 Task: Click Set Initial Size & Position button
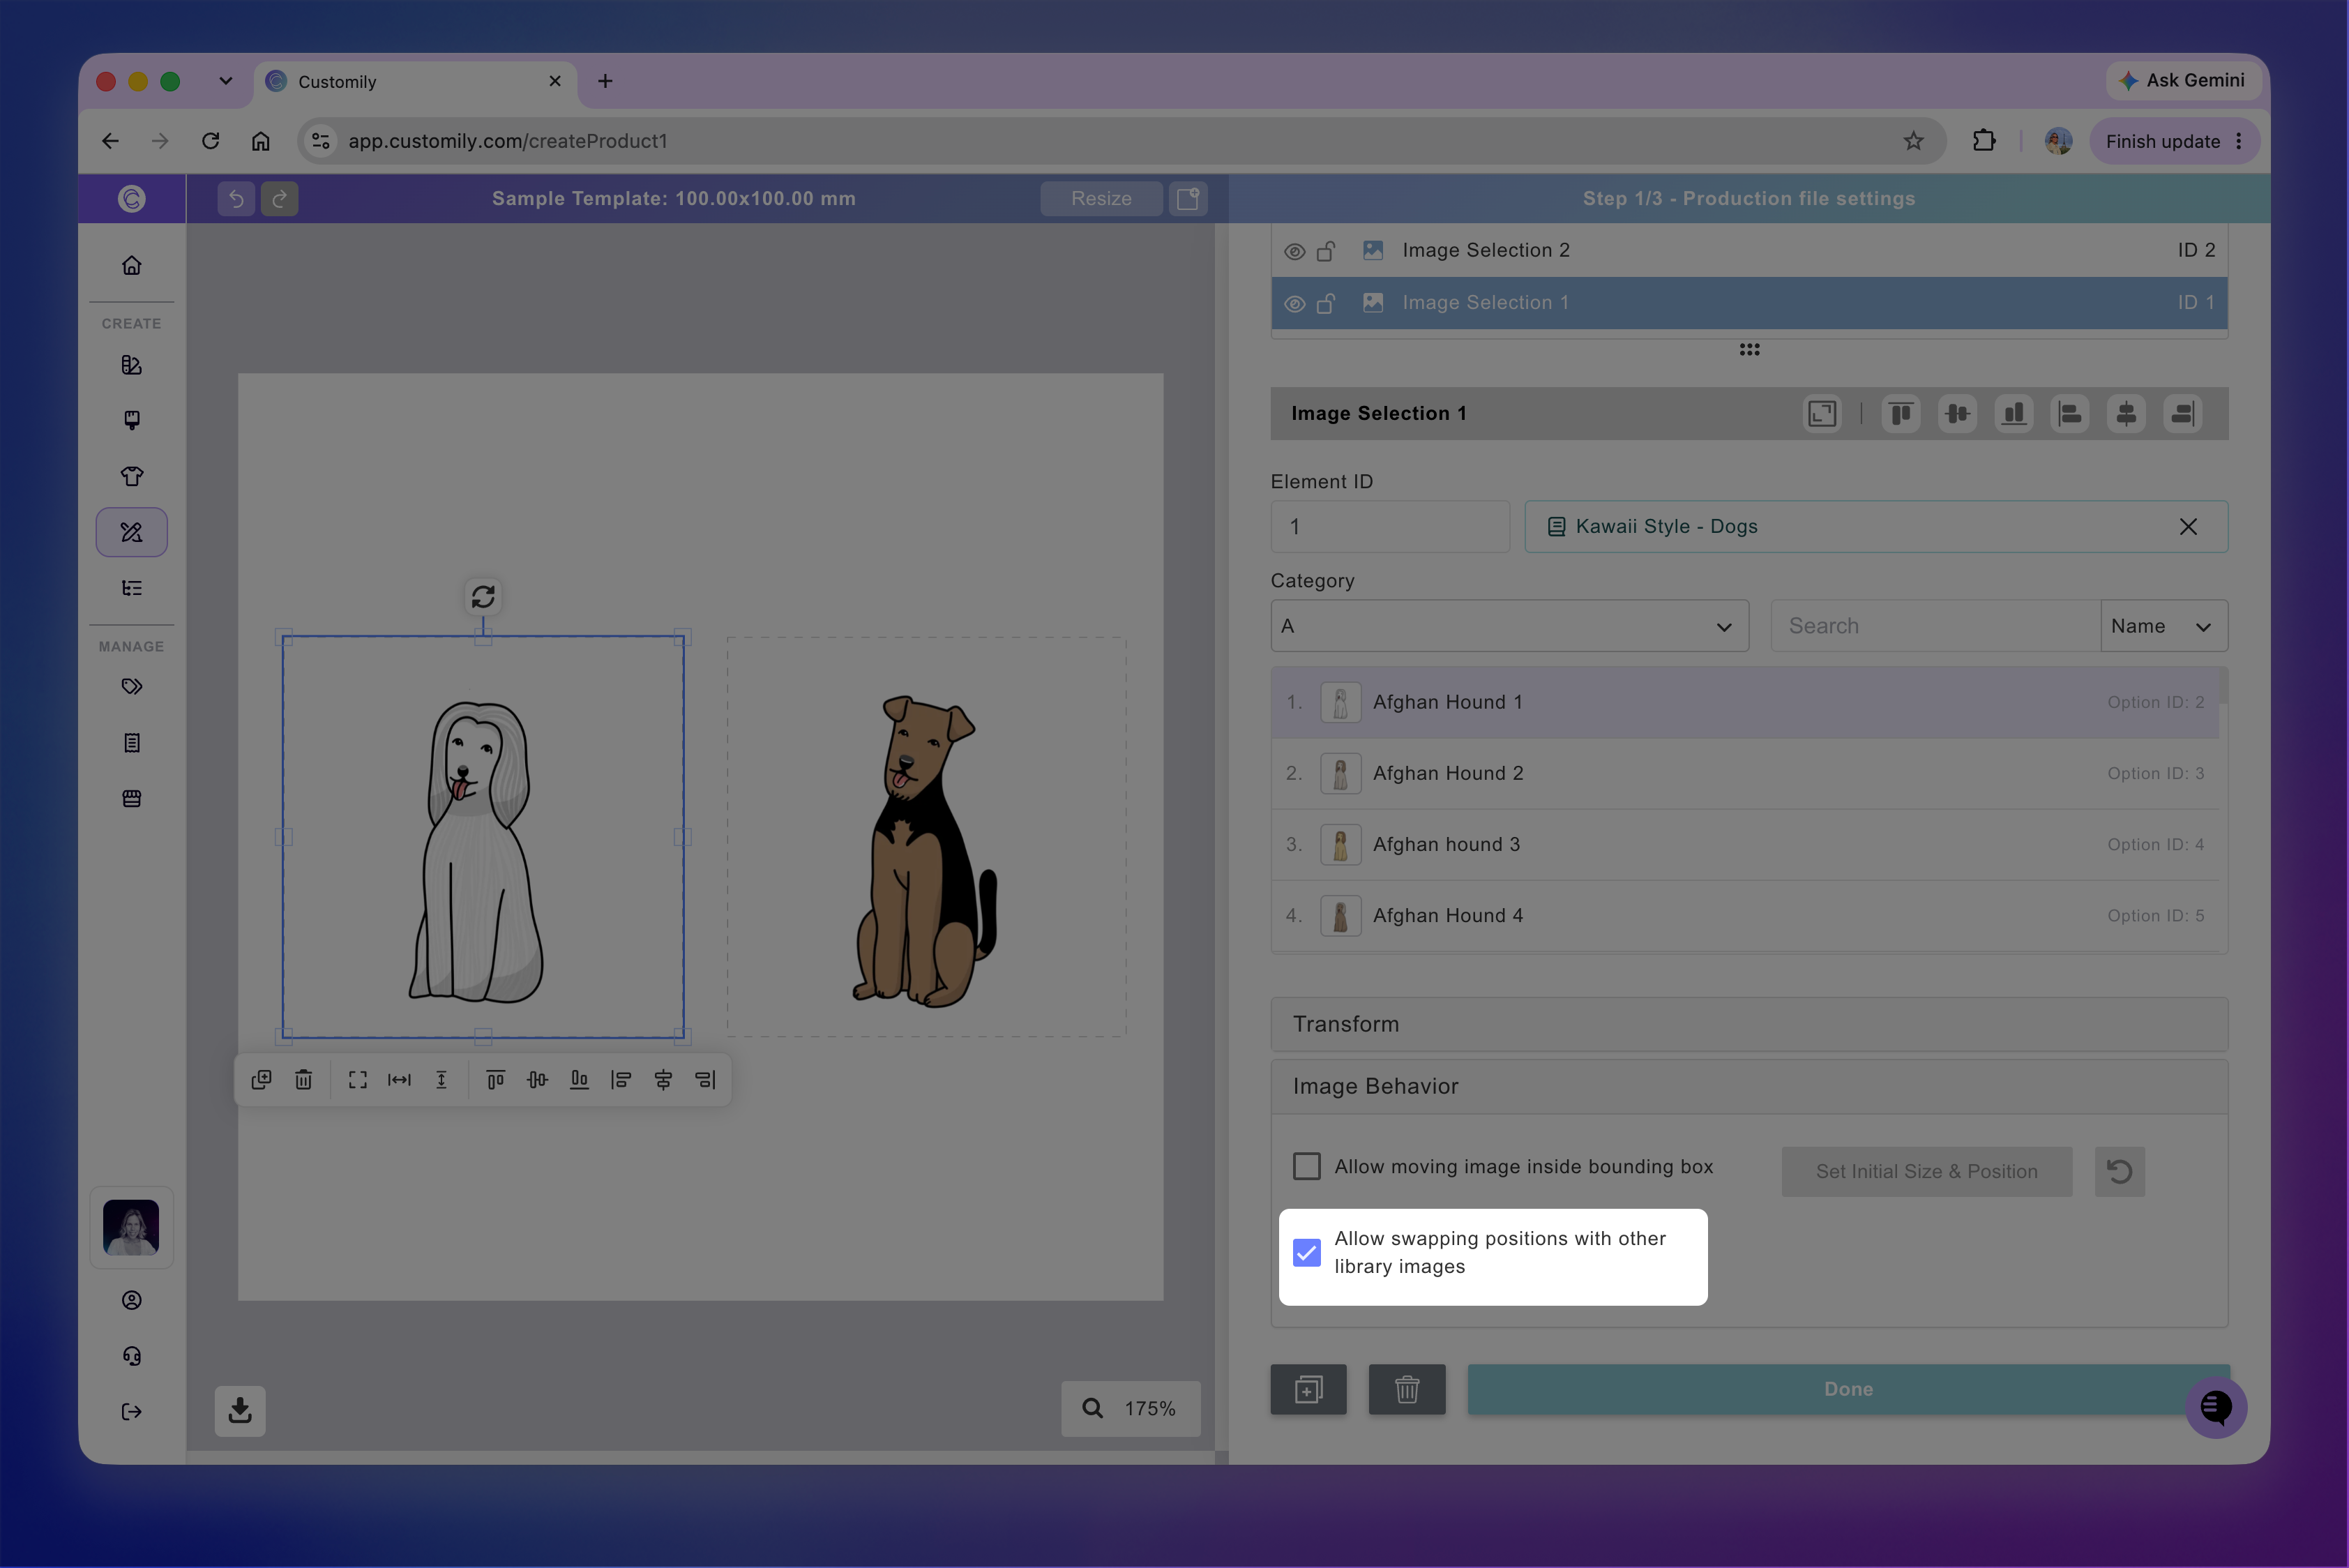tap(1926, 1171)
